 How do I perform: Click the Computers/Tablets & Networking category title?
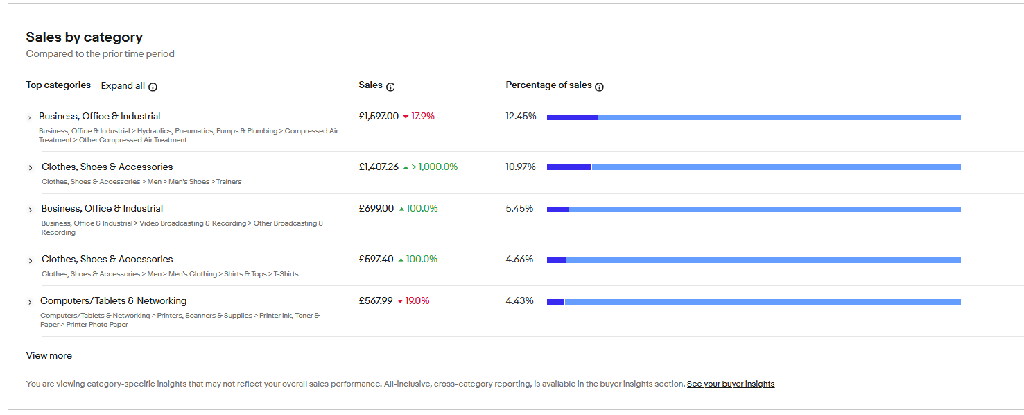pyautogui.click(x=113, y=301)
